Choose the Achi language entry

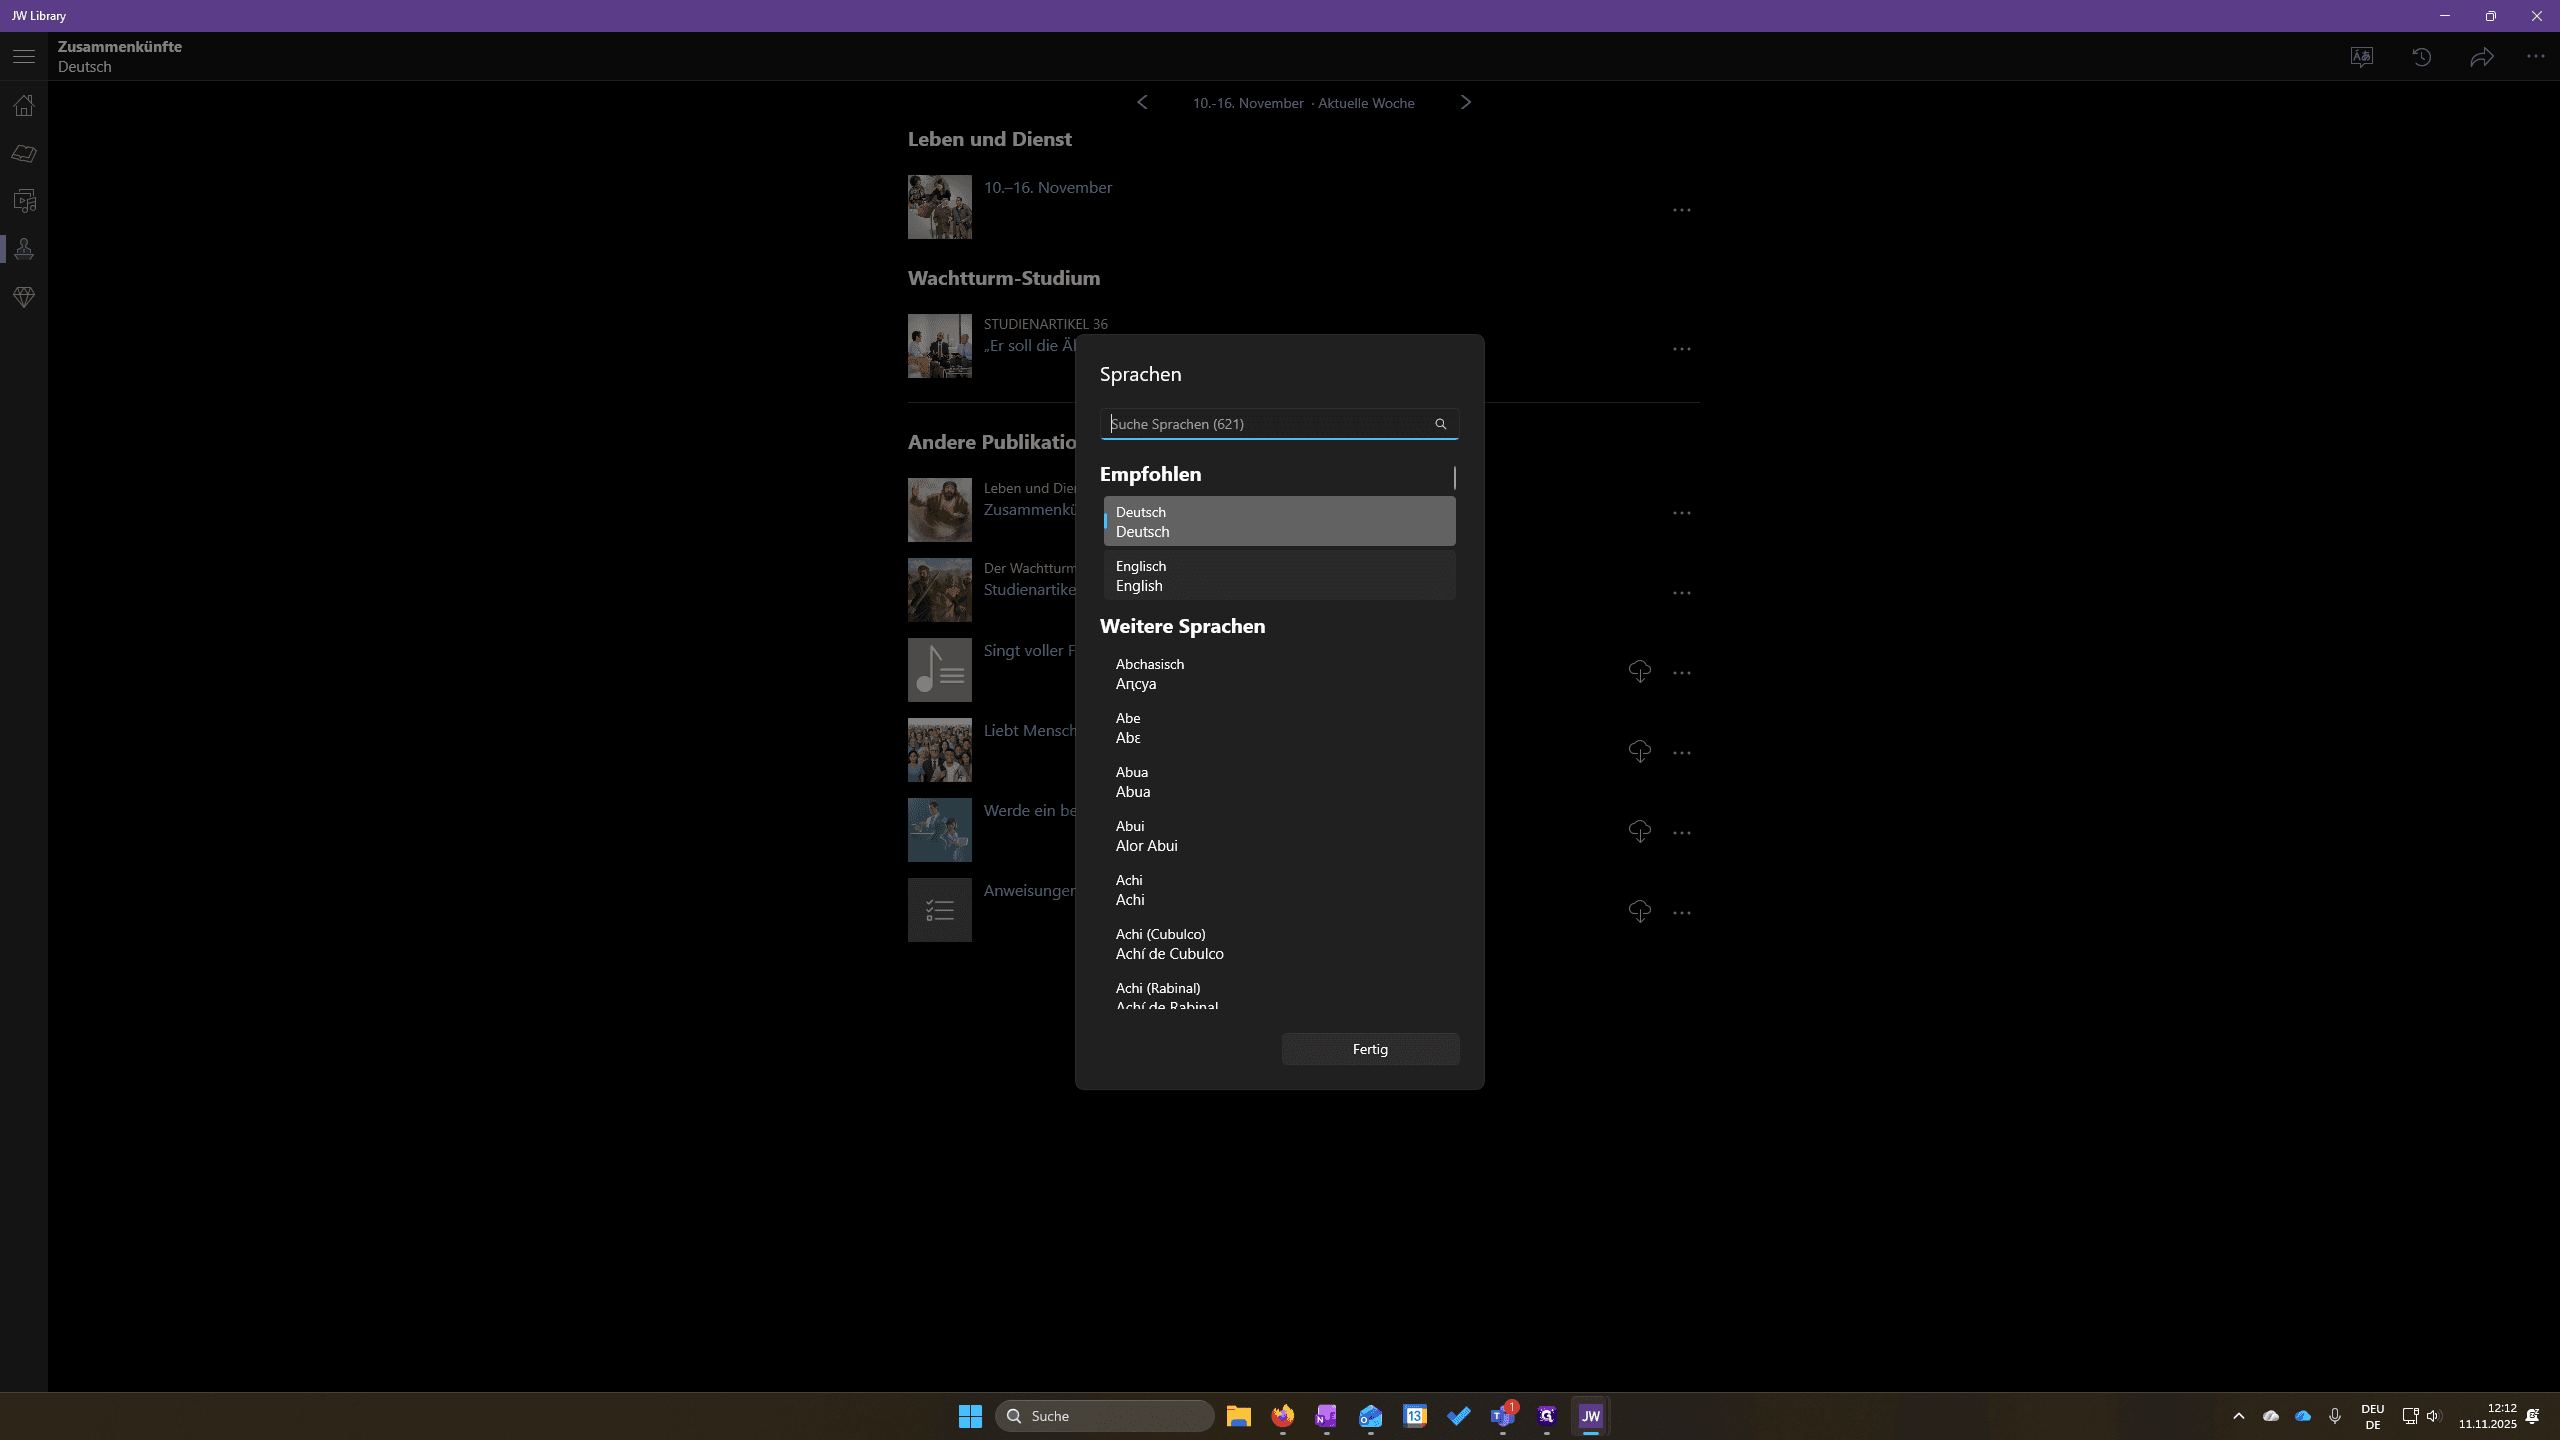[1279, 890]
